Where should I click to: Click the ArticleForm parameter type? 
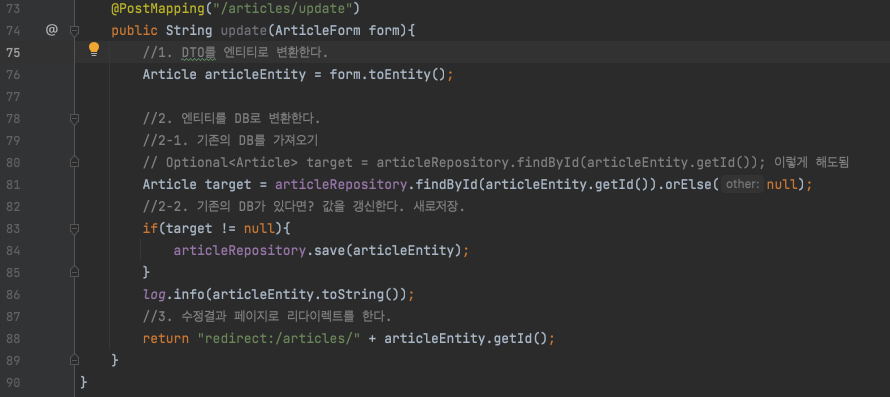coord(318,30)
